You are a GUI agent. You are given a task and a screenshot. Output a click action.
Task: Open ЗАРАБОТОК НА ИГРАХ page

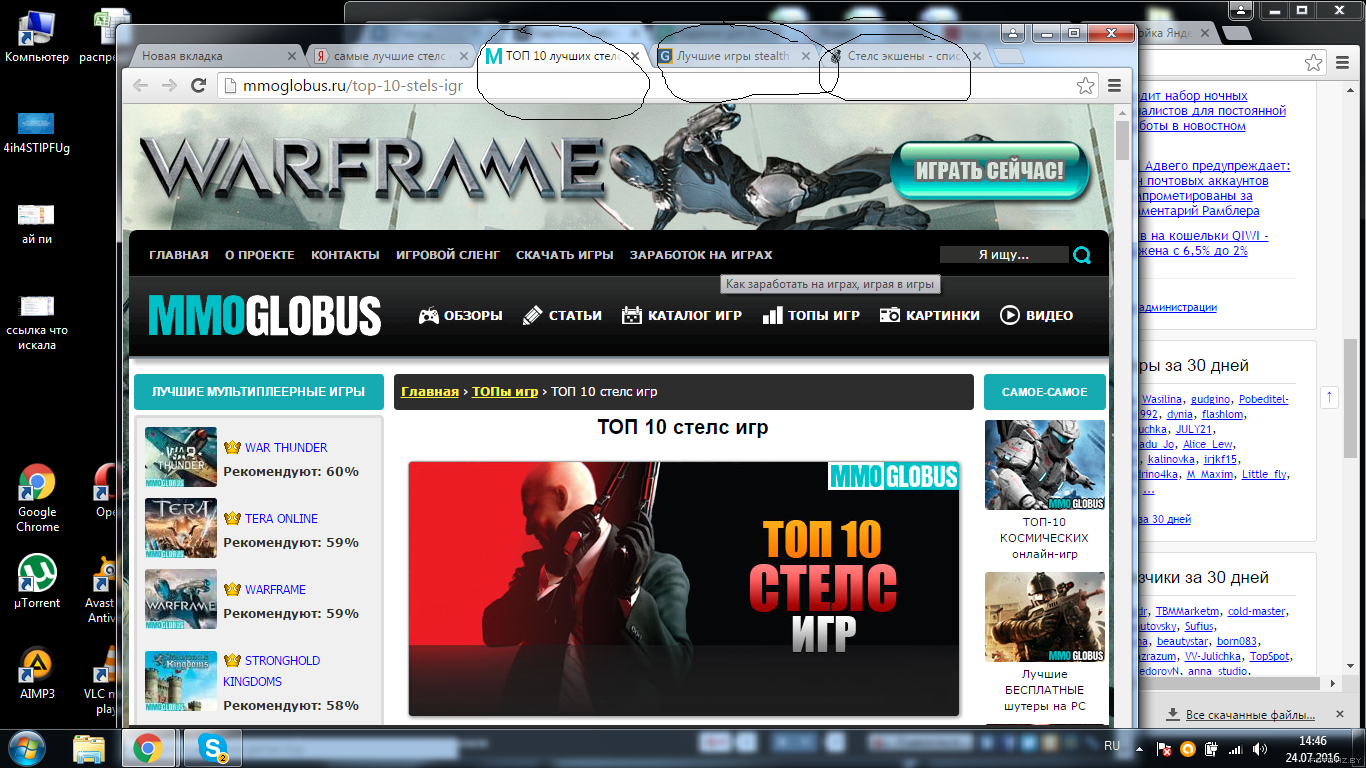701,255
